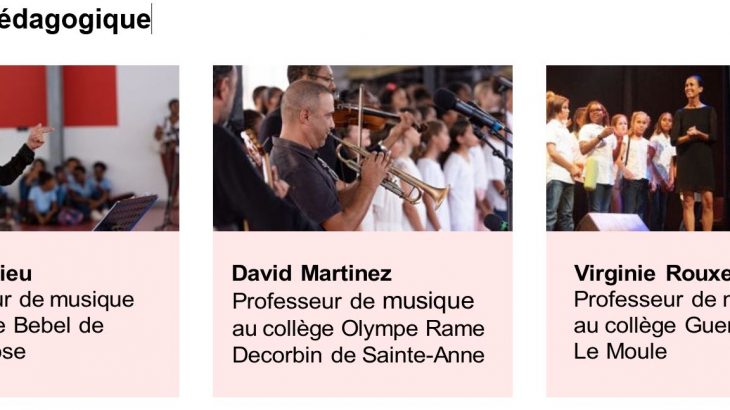Screen dimensions: 730x410
Task: Click the text "Decorbin de Sainte-Anne"
Action: (358, 354)
